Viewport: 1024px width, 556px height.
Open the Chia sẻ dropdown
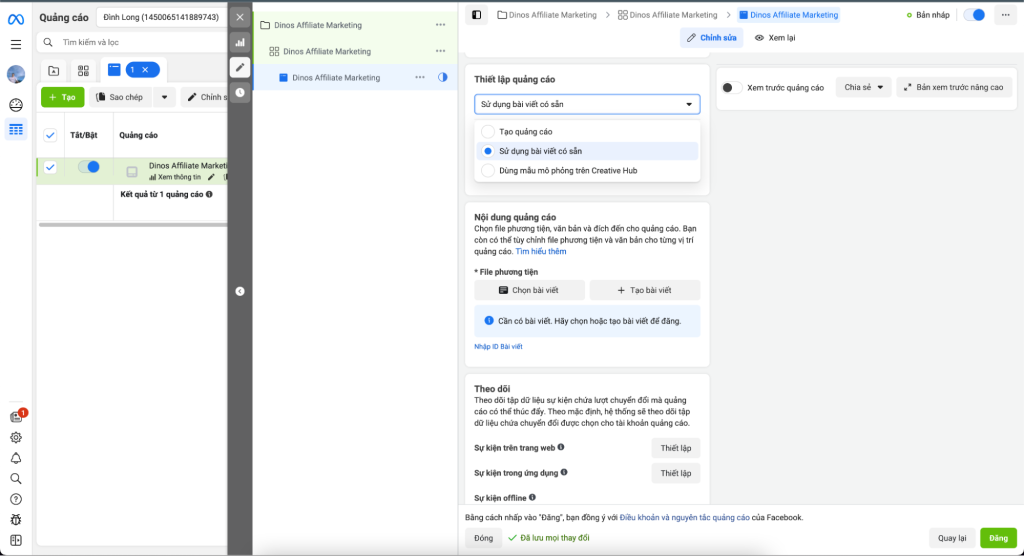[x=863, y=88]
